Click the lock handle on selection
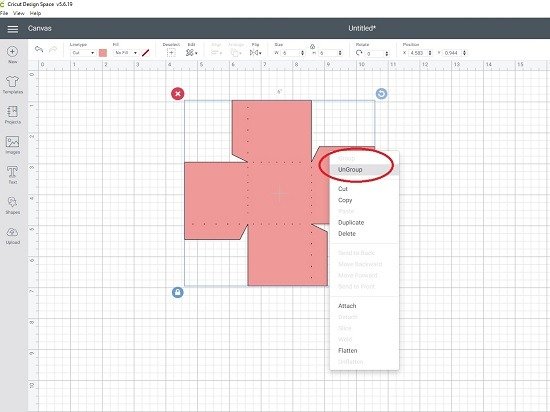 point(178,292)
